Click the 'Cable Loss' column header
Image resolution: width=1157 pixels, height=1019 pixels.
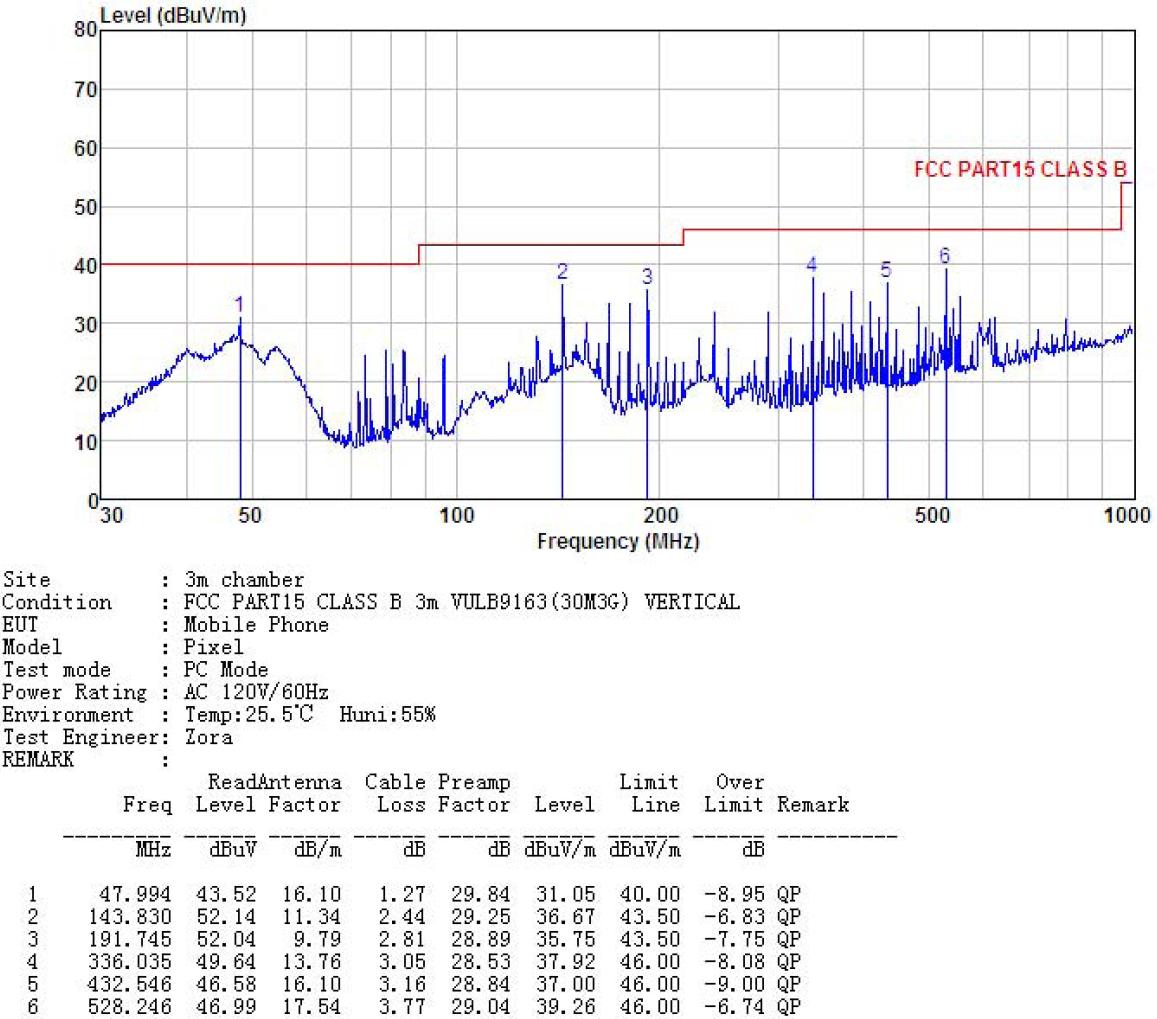(396, 793)
